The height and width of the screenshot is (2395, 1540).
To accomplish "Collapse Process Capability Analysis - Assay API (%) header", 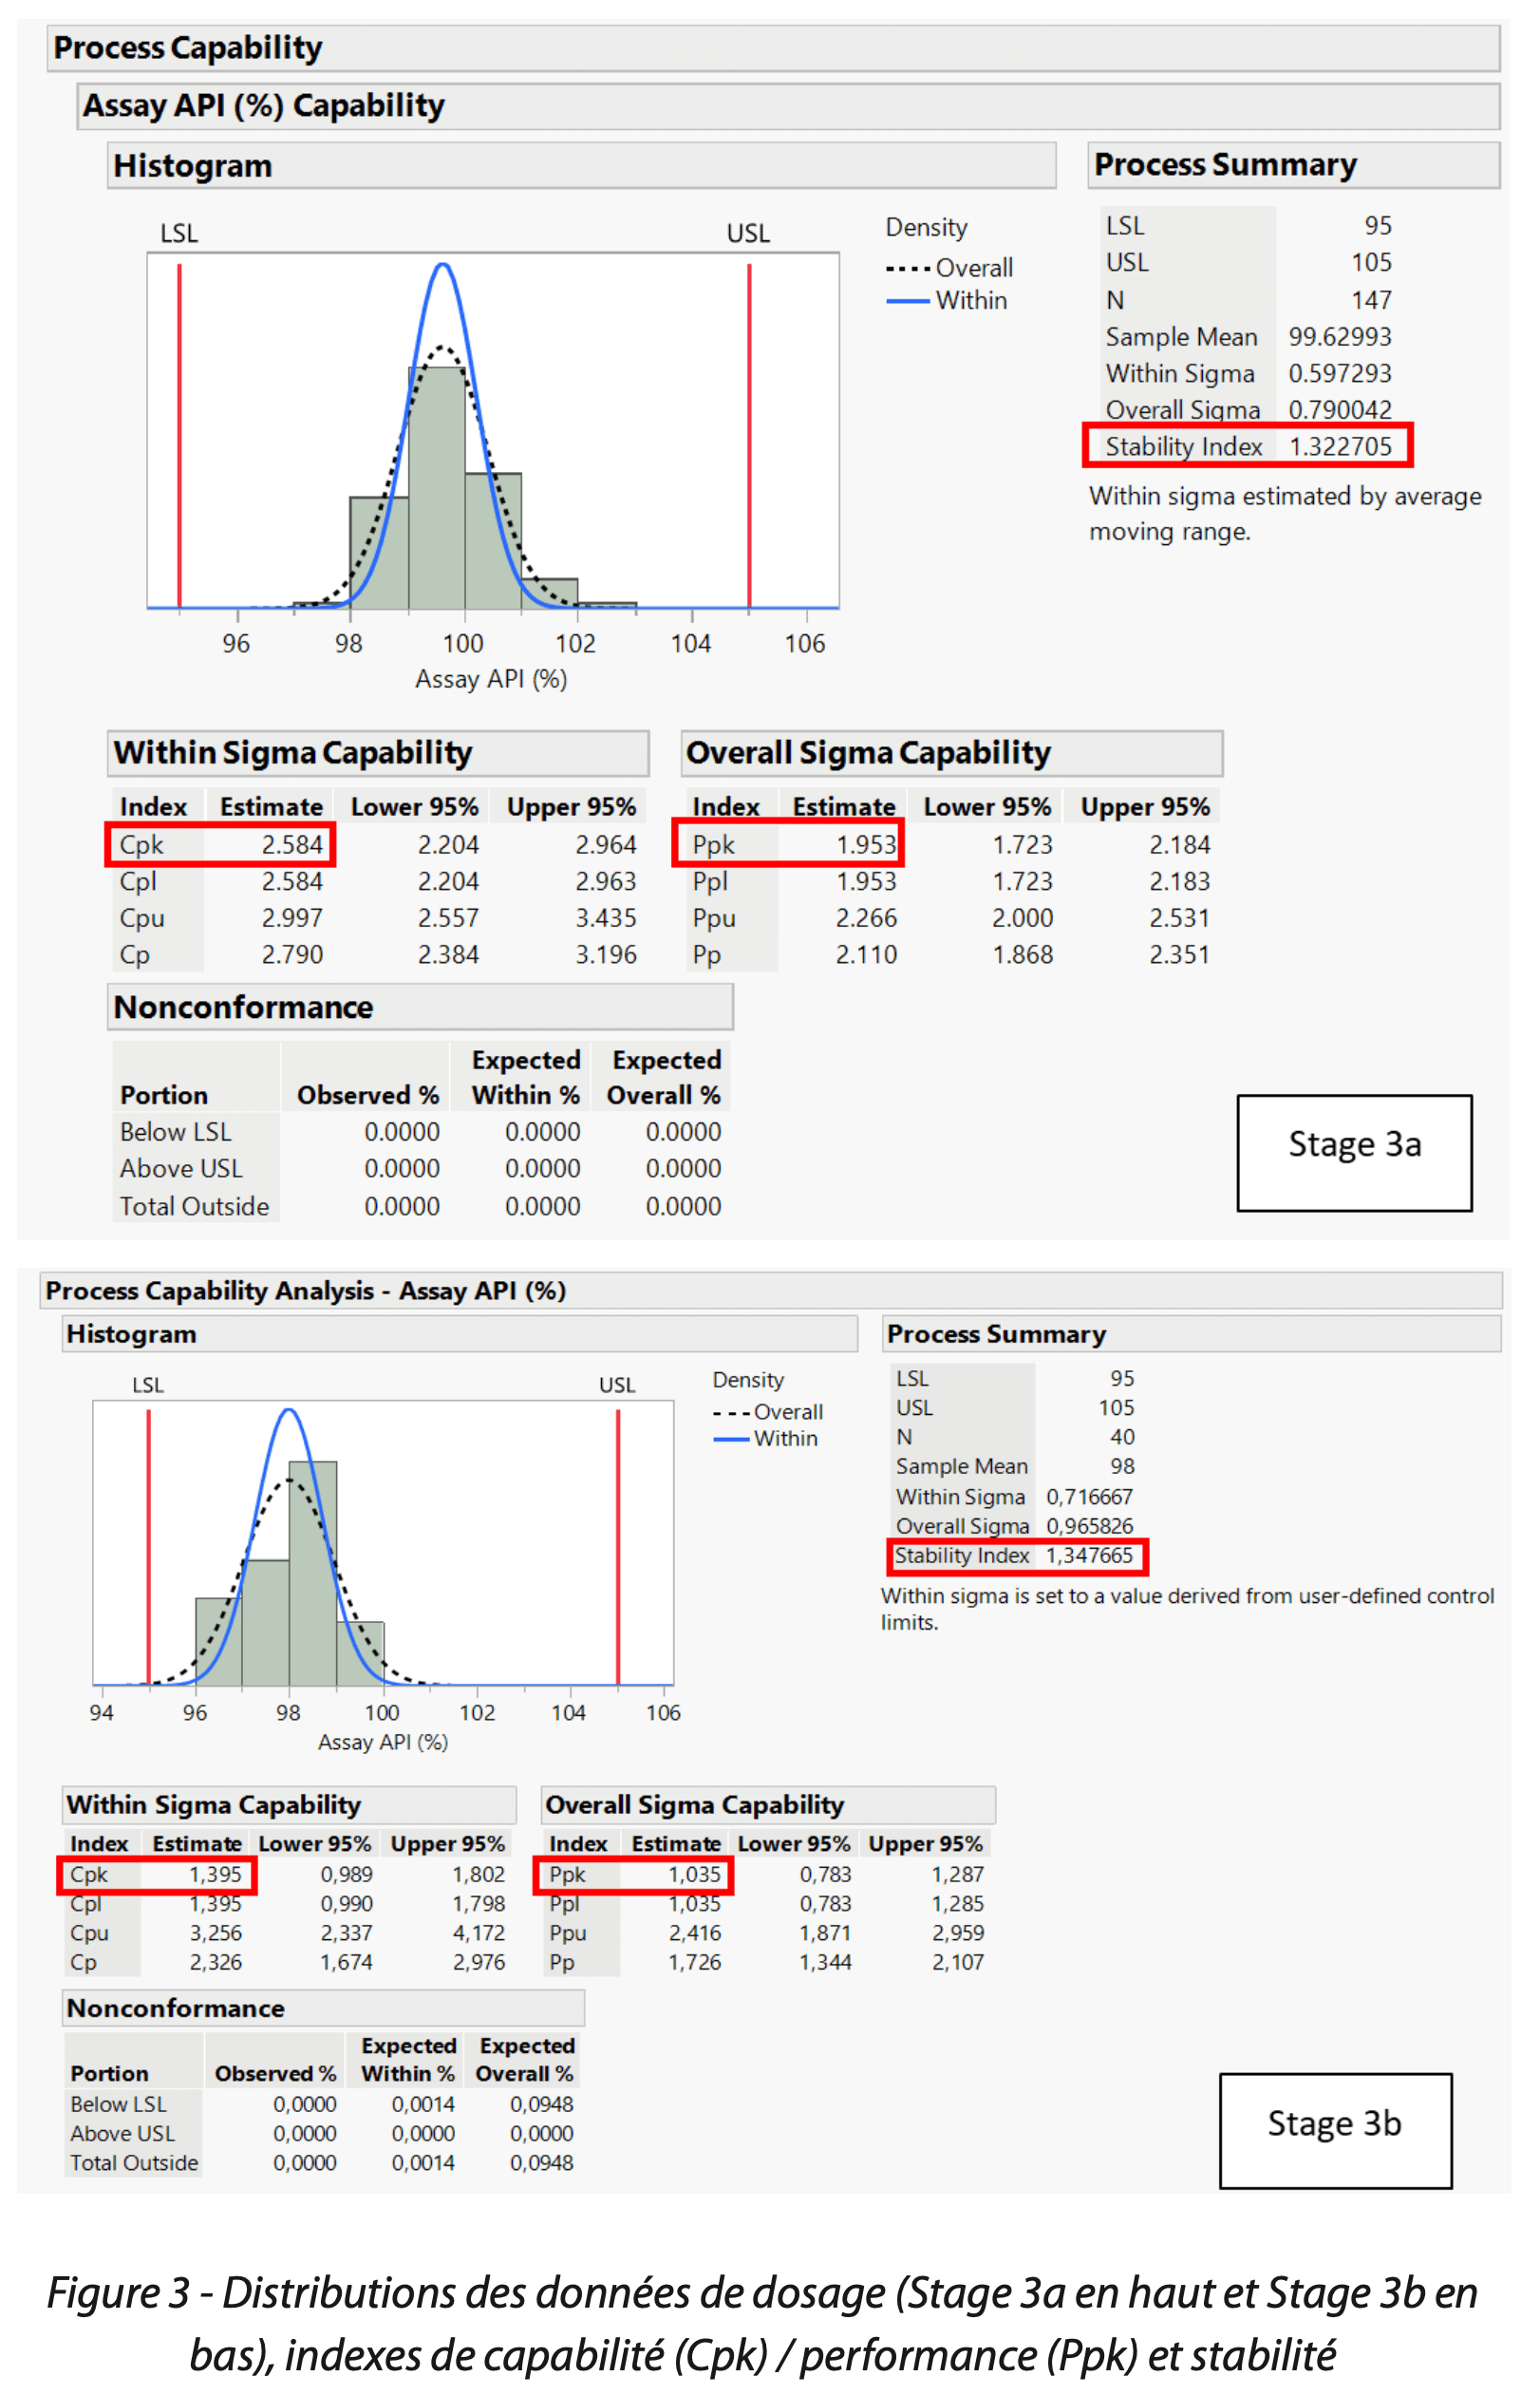I will (305, 1290).
